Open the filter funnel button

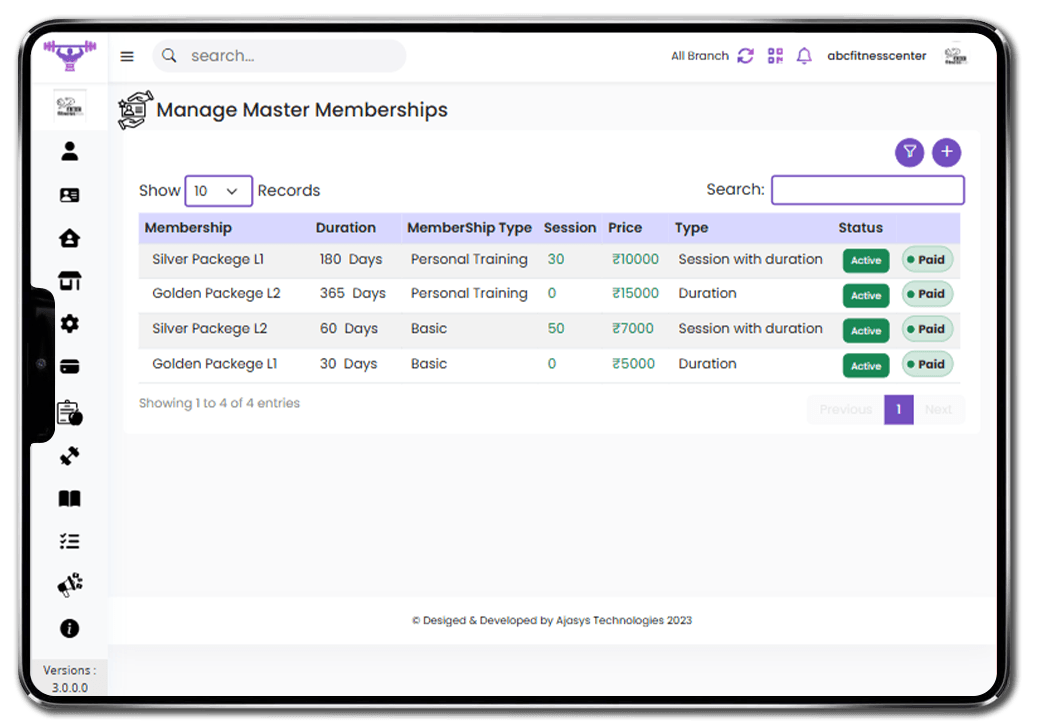(909, 152)
